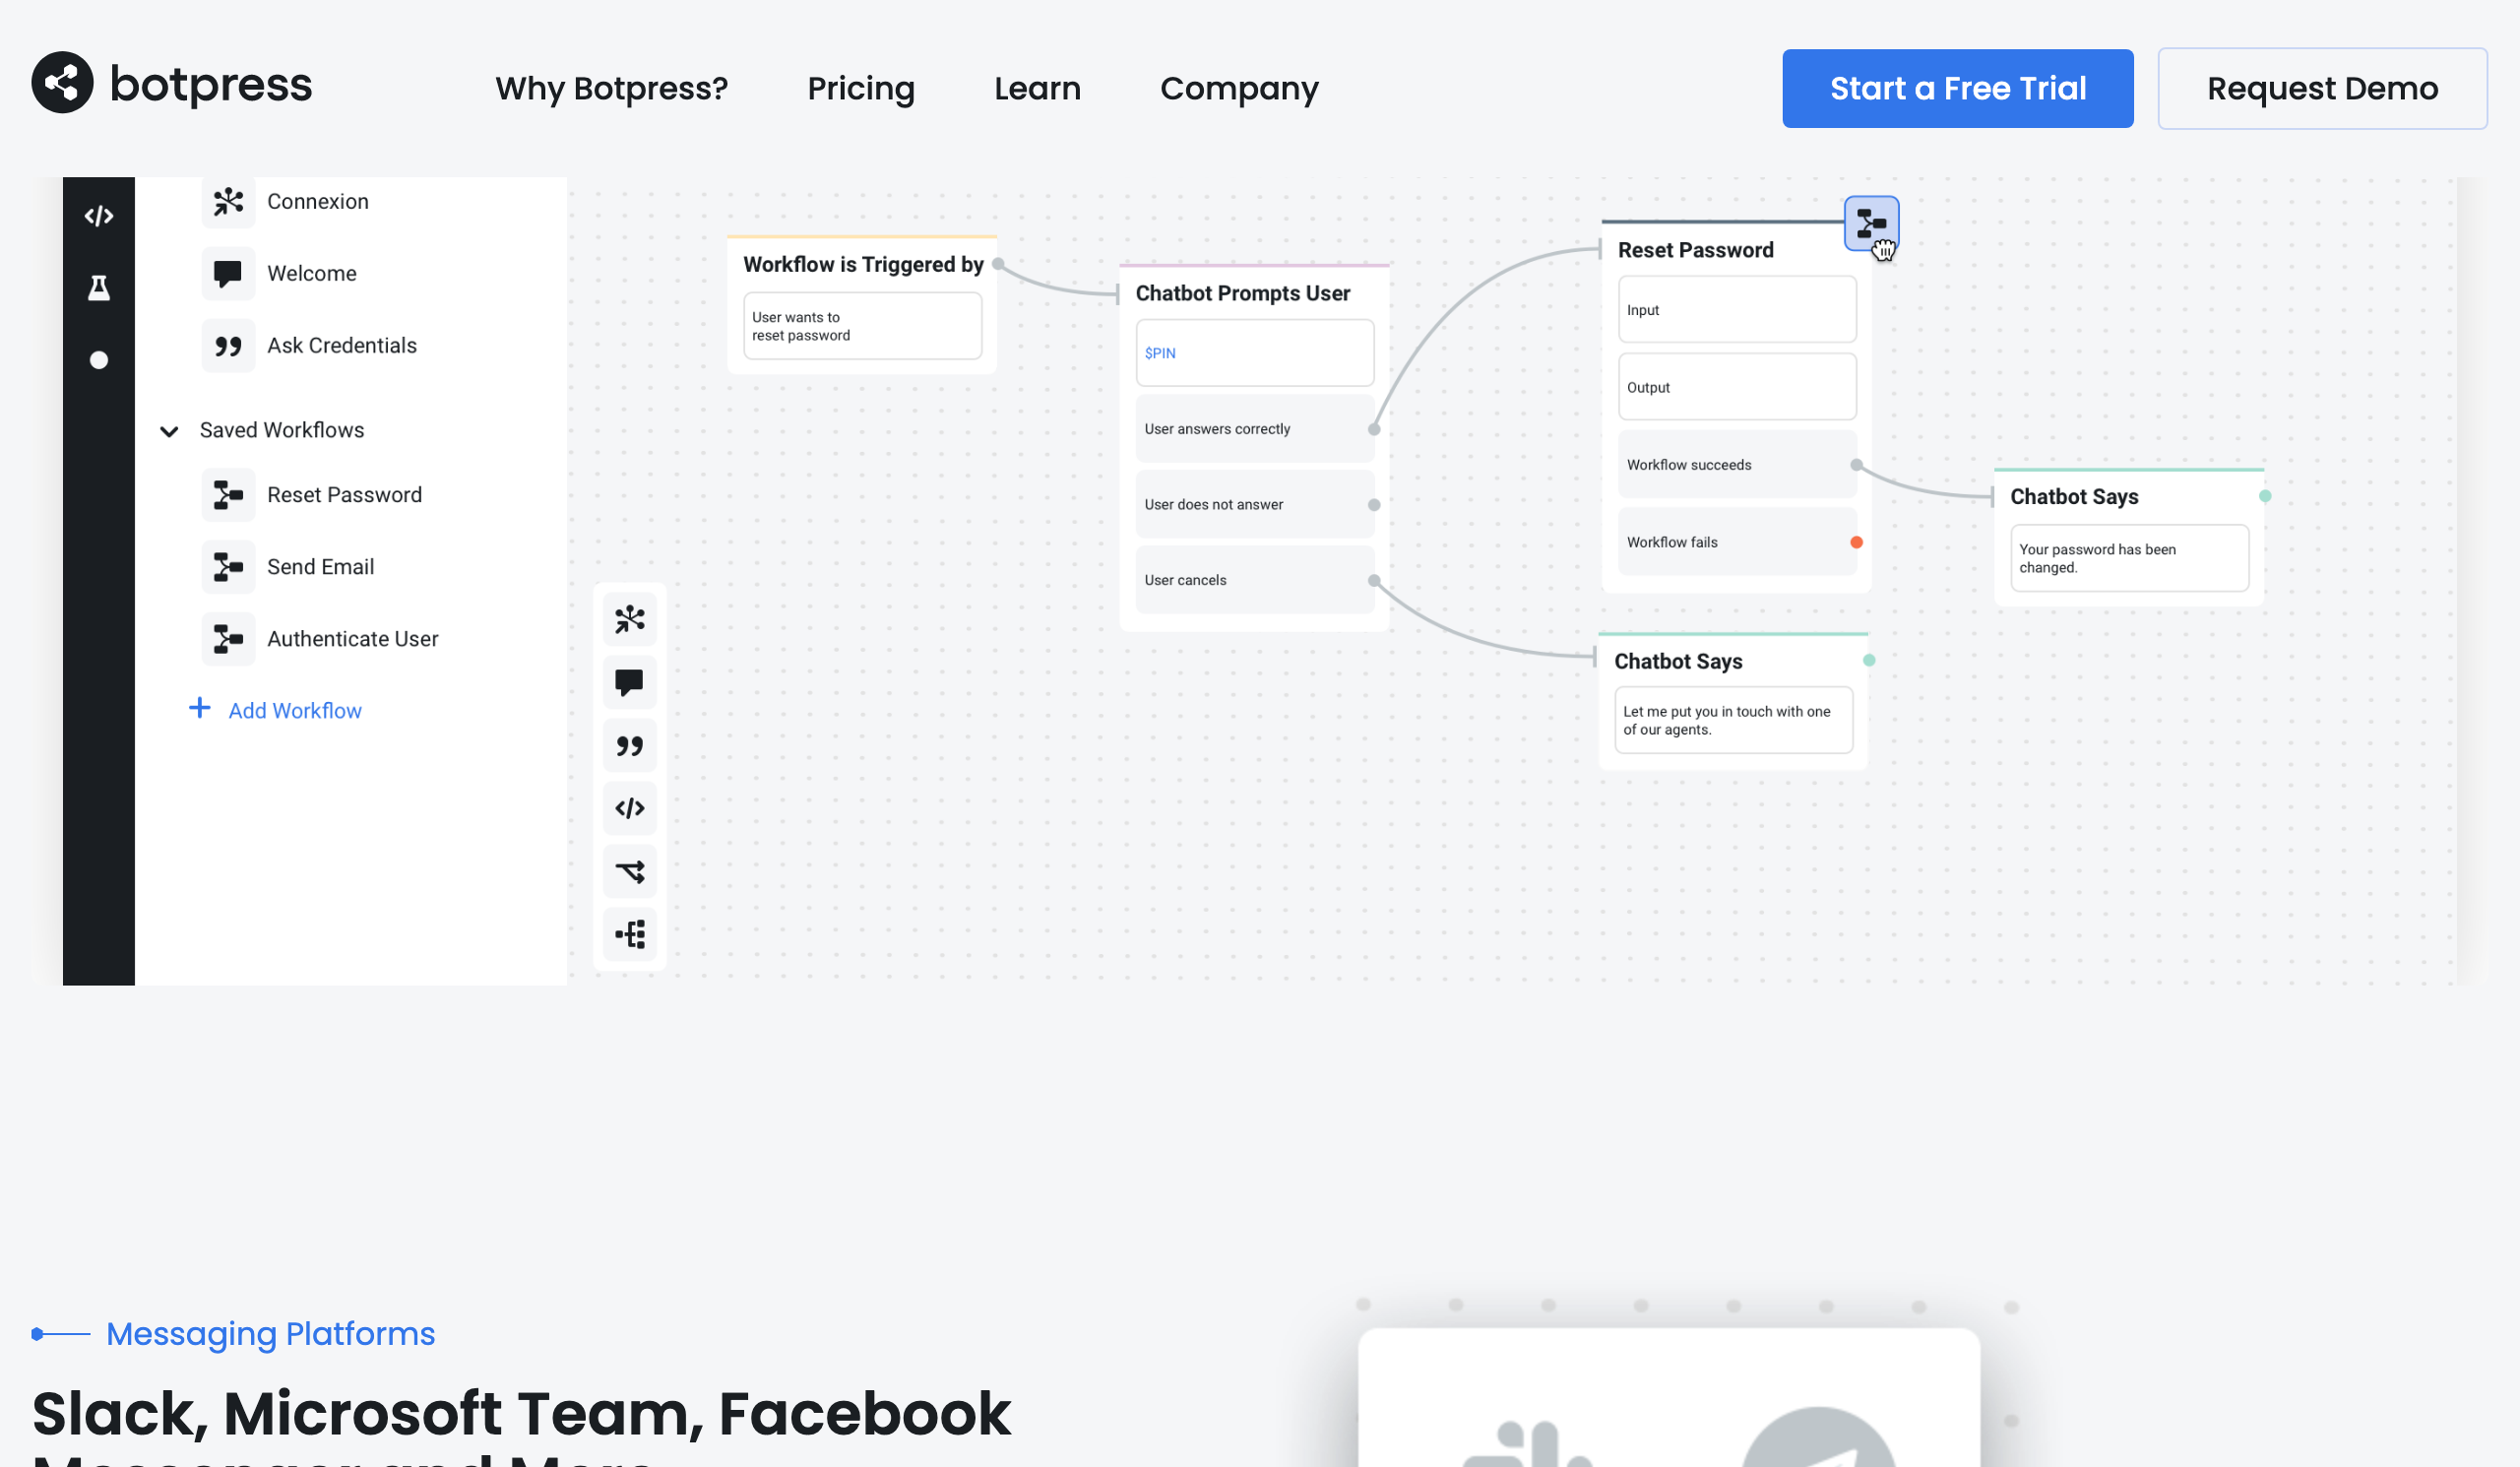The height and width of the screenshot is (1467, 2520).
Task: Click the workflow icon badge on Reset Password node
Action: point(1871,223)
